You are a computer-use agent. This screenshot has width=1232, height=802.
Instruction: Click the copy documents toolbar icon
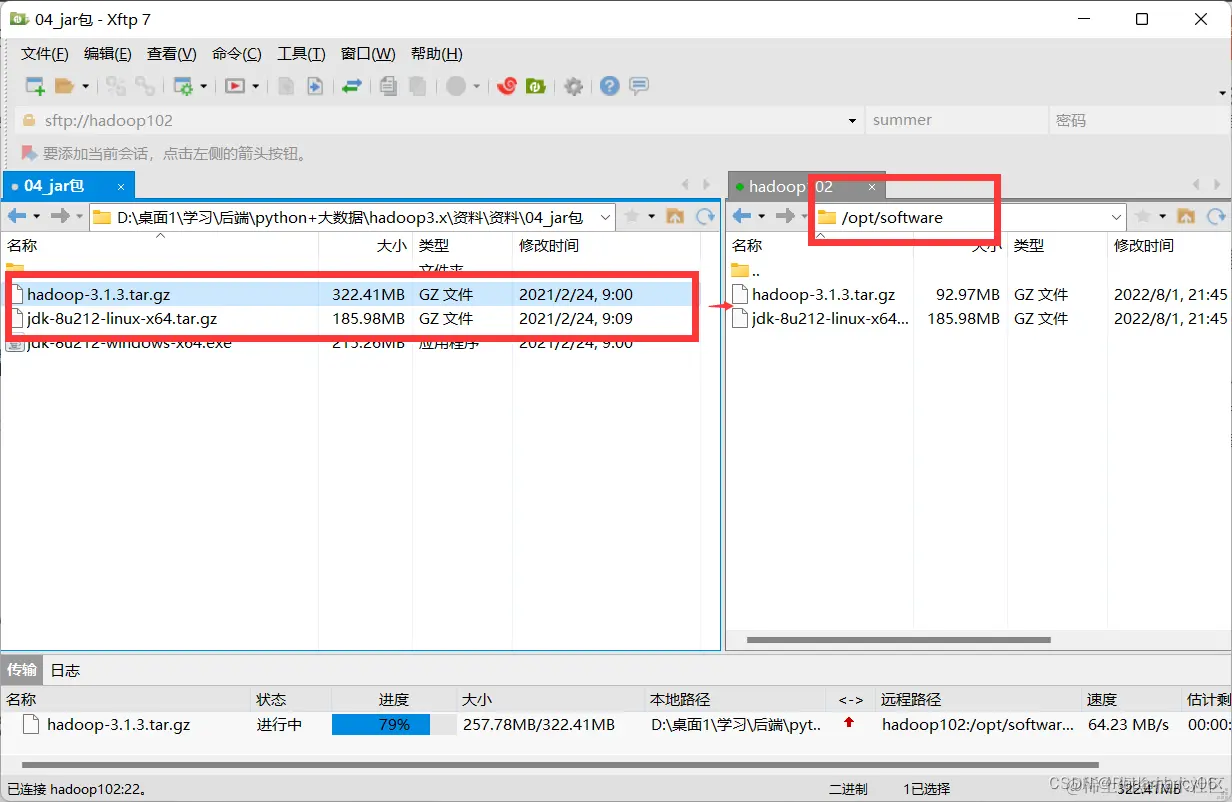(389, 86)
